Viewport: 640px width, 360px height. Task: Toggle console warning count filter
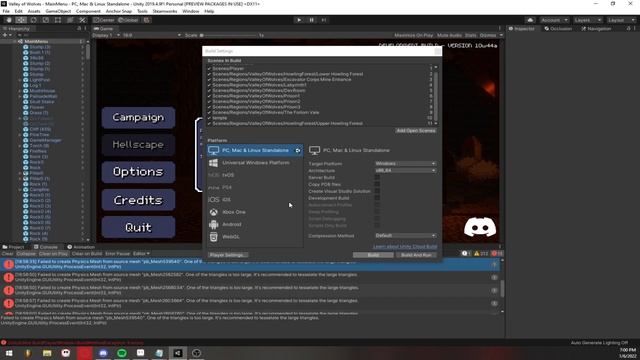[481, 253]
